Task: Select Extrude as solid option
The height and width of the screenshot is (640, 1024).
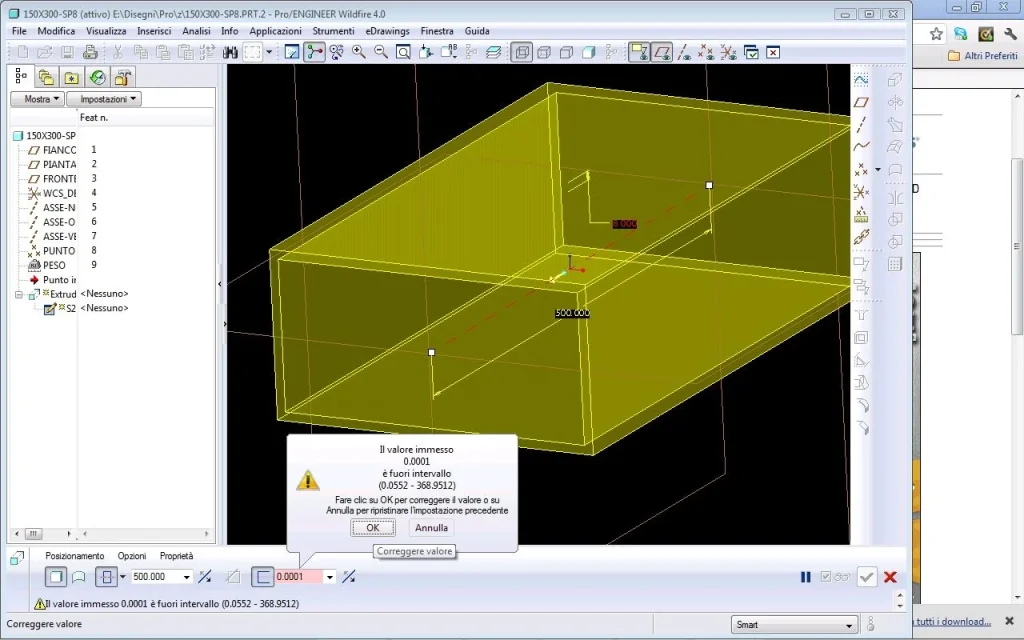Action: pos(56,577)
